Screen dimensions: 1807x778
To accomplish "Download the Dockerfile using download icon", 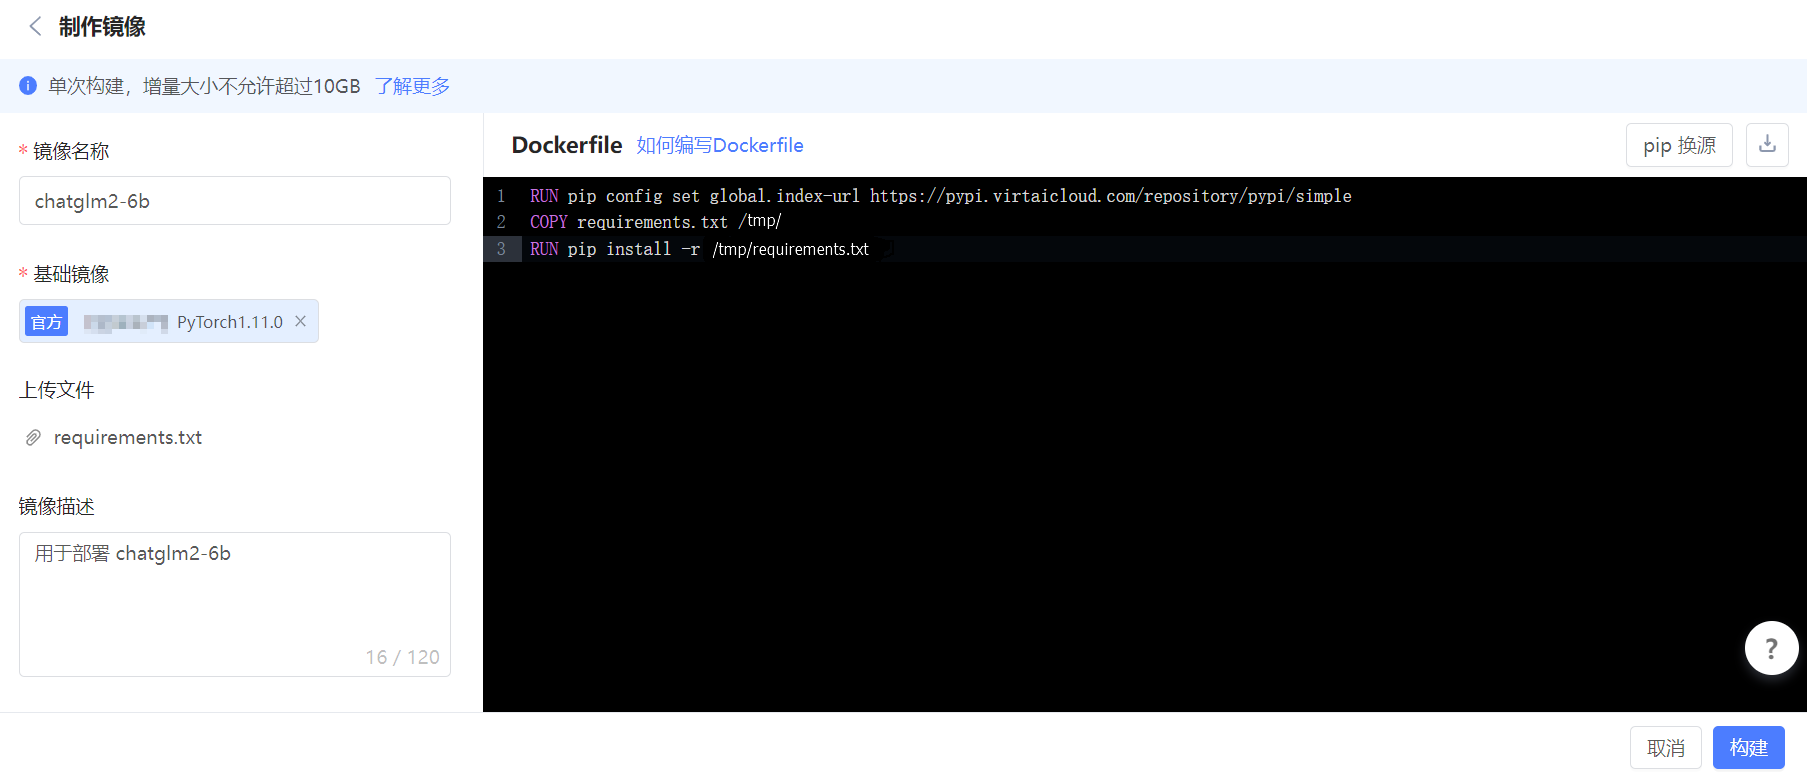I will coord(1767,145).
